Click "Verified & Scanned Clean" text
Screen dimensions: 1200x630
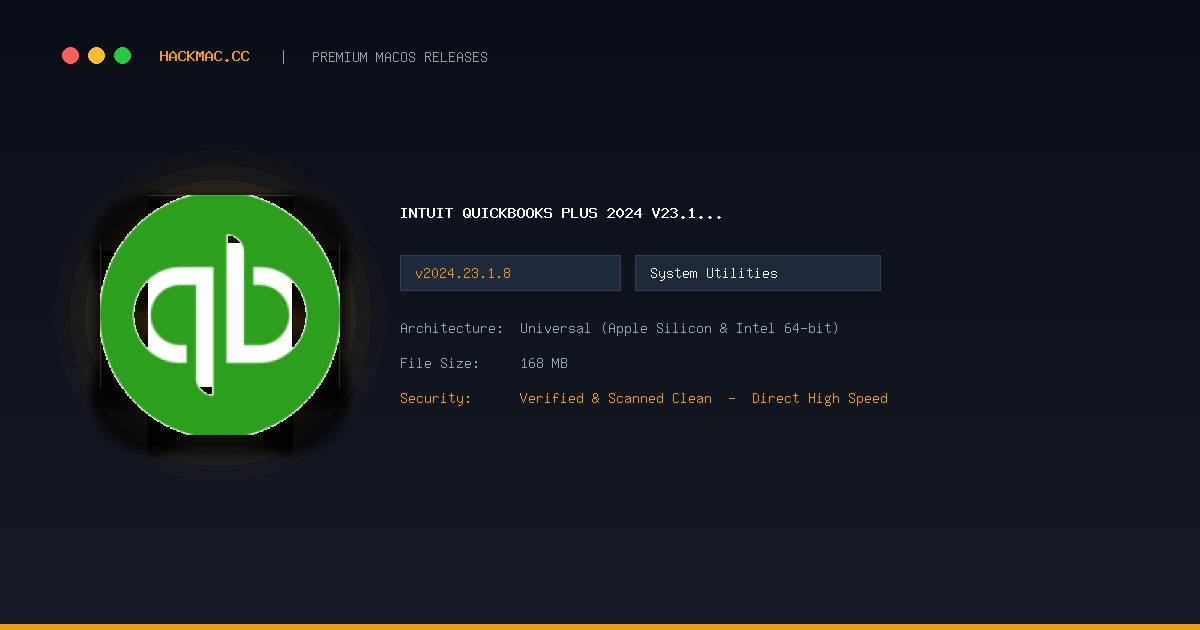(616, 398)
